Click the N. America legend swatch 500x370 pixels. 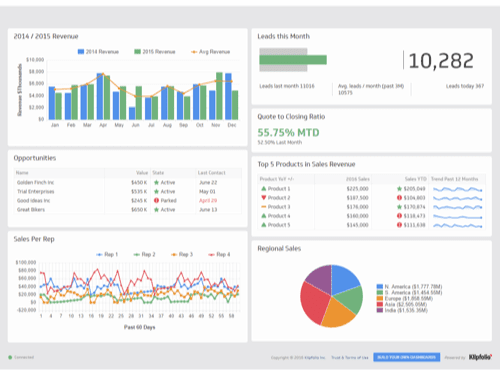click(380, 287)
